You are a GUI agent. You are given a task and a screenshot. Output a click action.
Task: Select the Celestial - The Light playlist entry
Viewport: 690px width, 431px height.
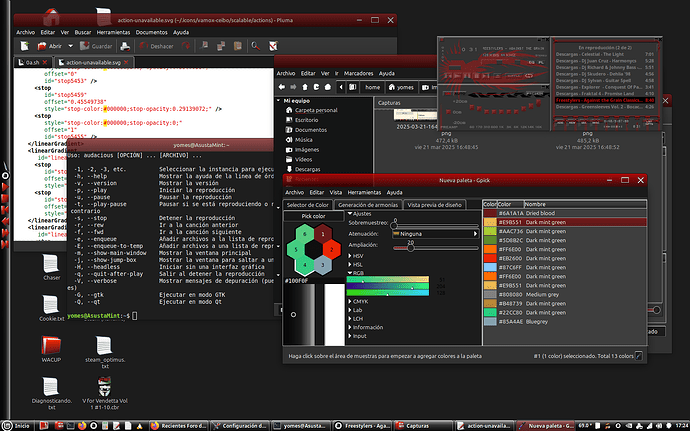coord(605,54)
